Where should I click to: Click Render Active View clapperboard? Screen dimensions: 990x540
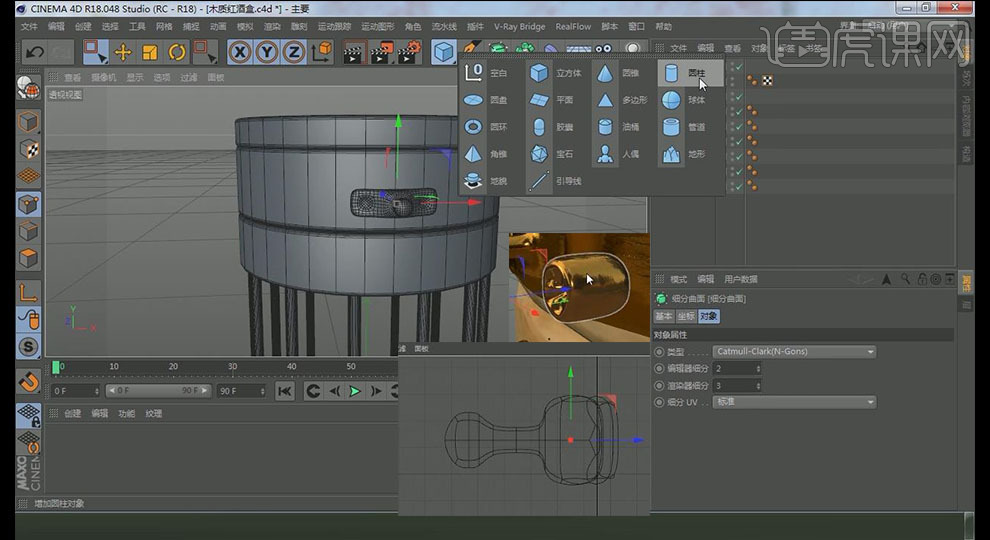pos(354,52)
